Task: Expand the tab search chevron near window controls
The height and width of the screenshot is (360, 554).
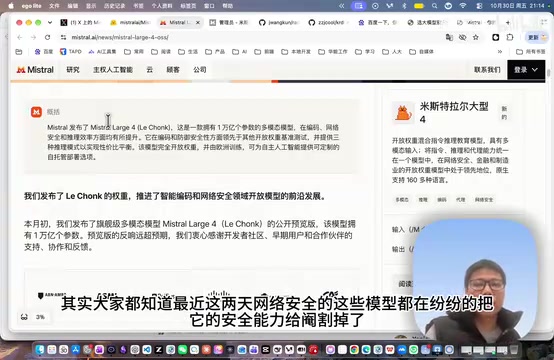Action: 50,23
